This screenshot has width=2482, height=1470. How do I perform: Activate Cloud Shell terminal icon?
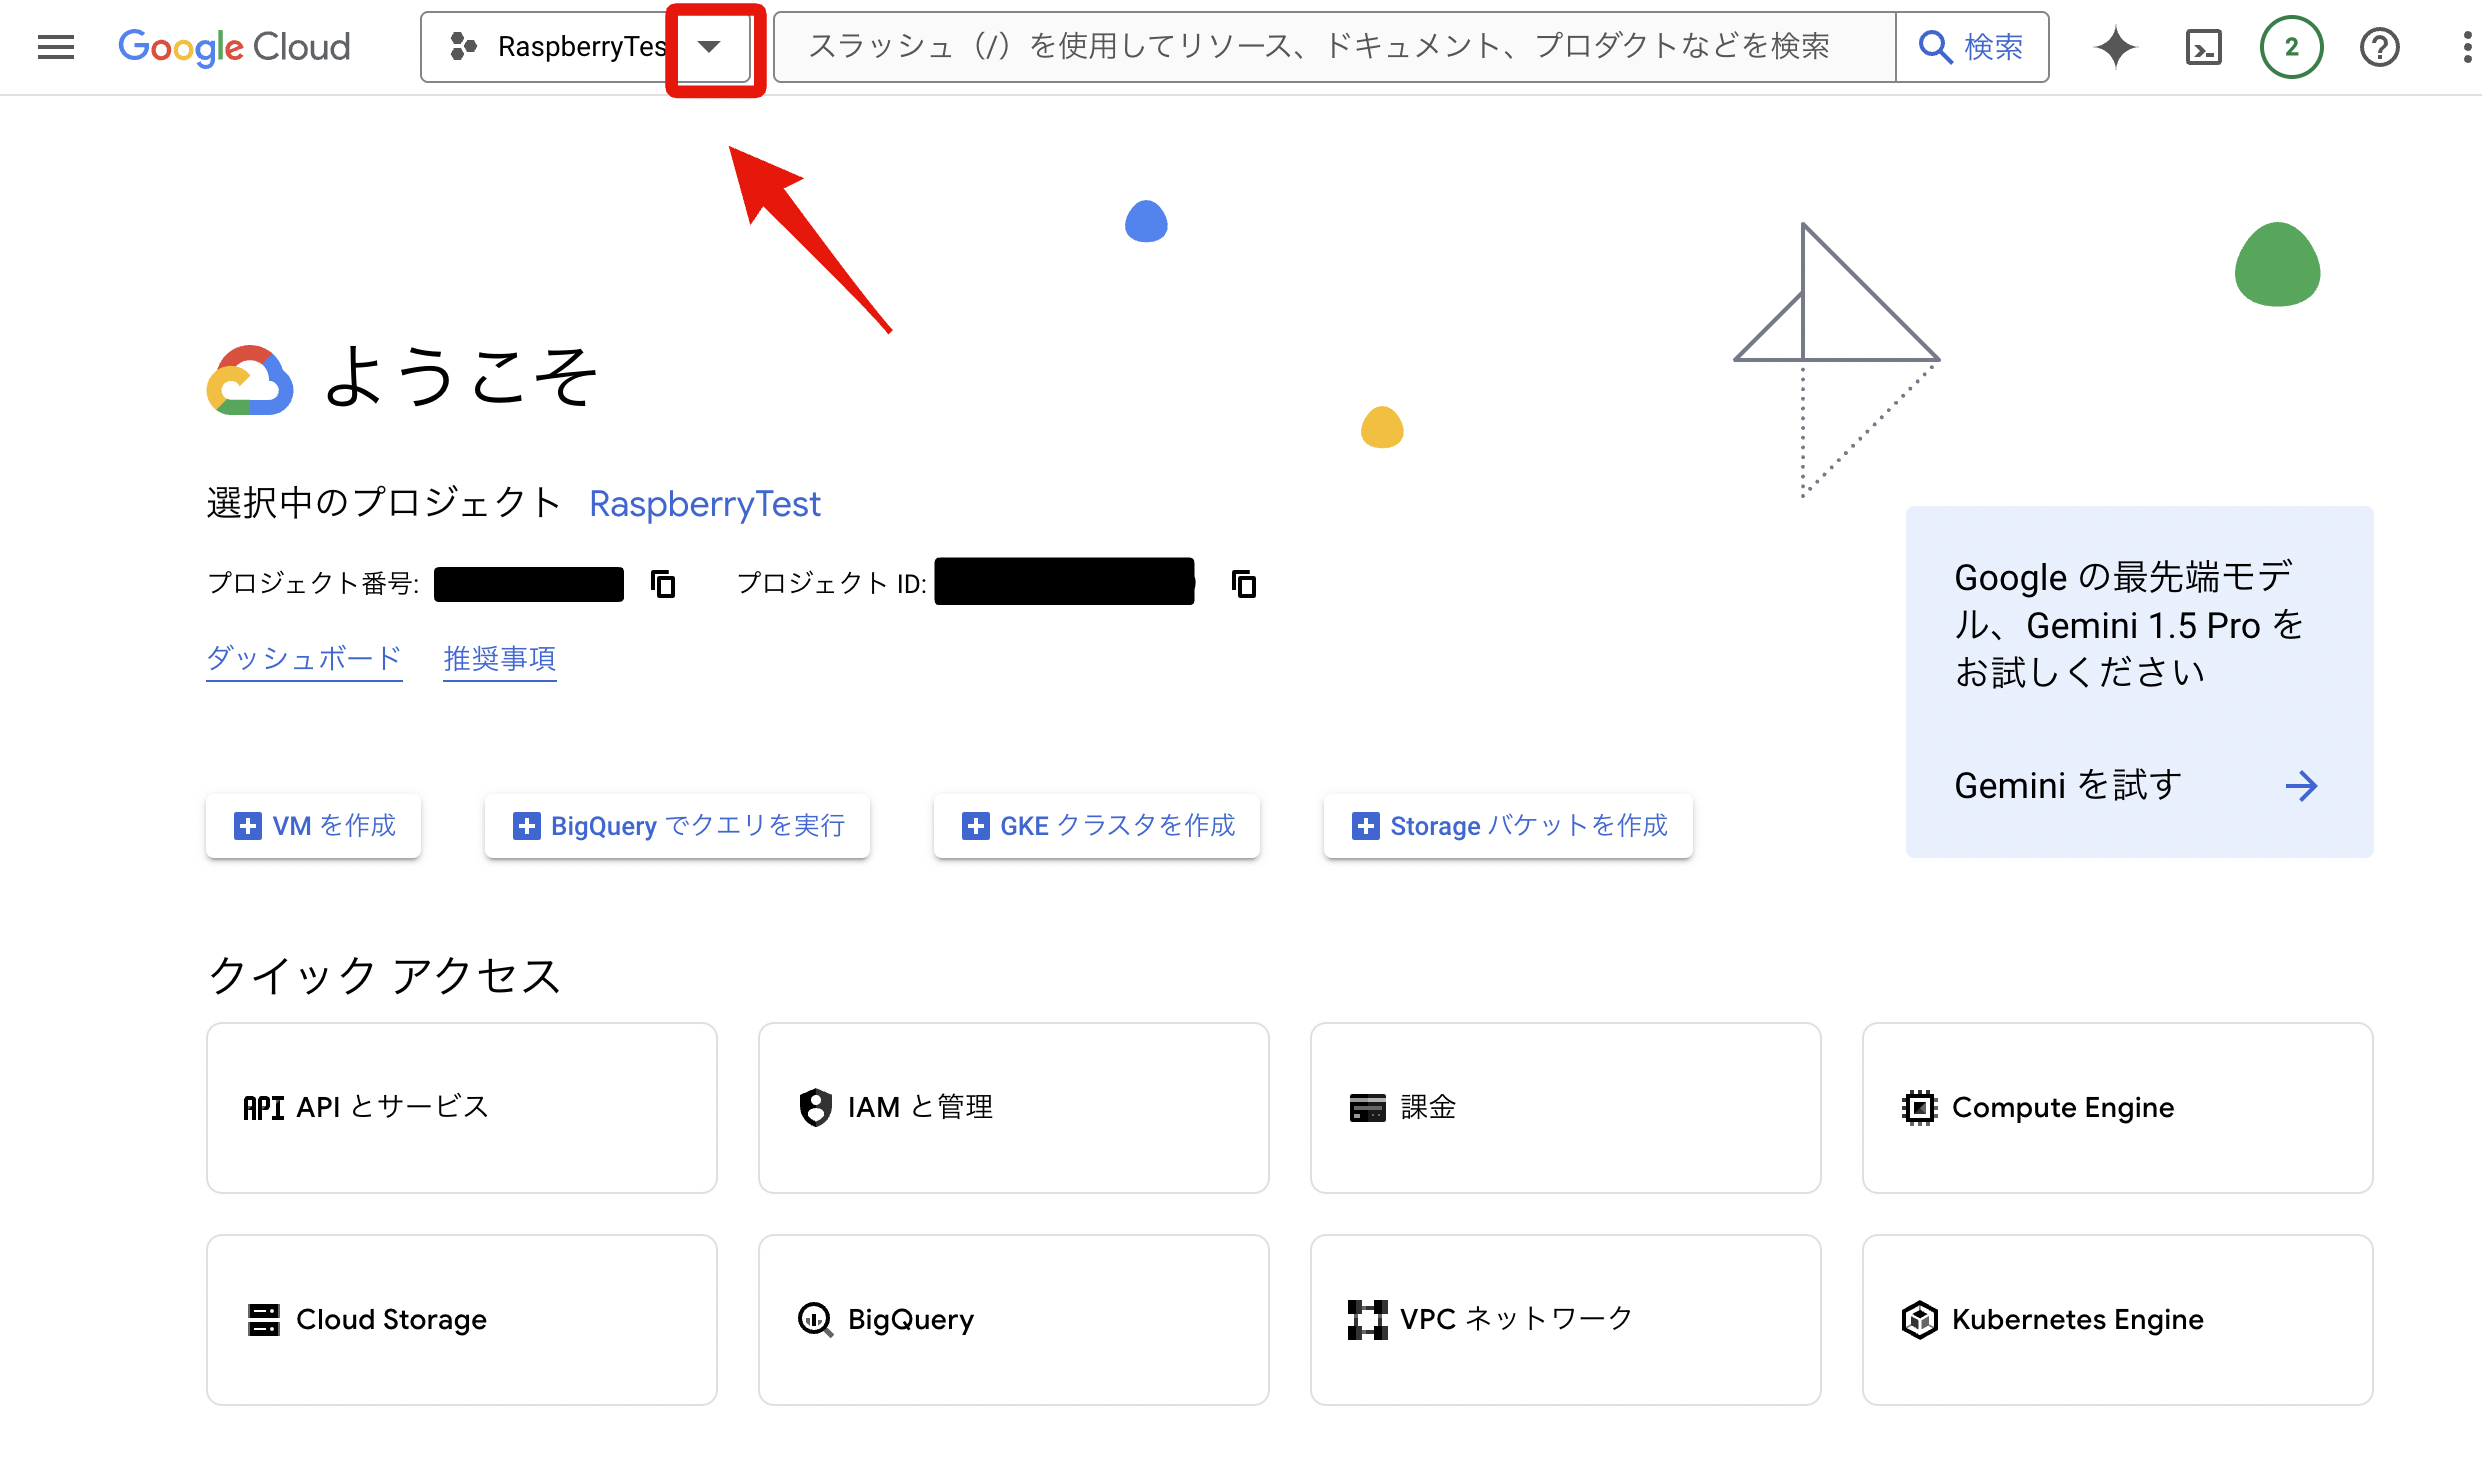2203,47
